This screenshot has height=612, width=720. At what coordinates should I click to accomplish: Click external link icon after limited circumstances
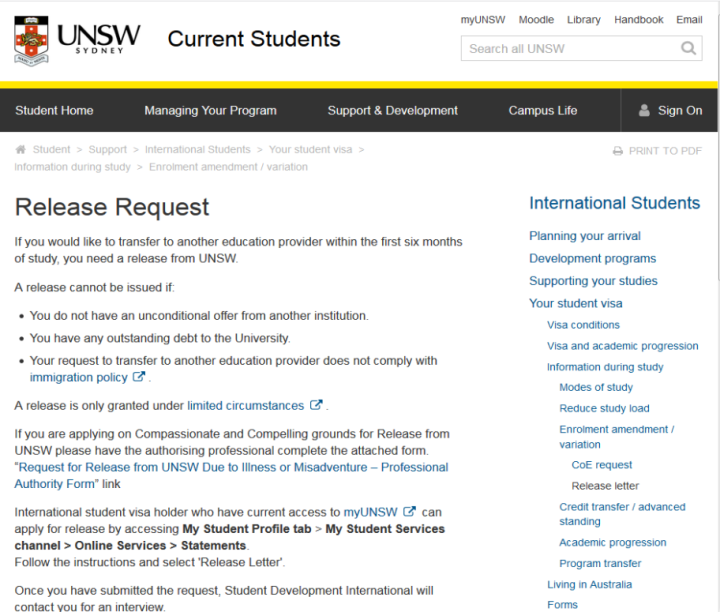(316, 405)
